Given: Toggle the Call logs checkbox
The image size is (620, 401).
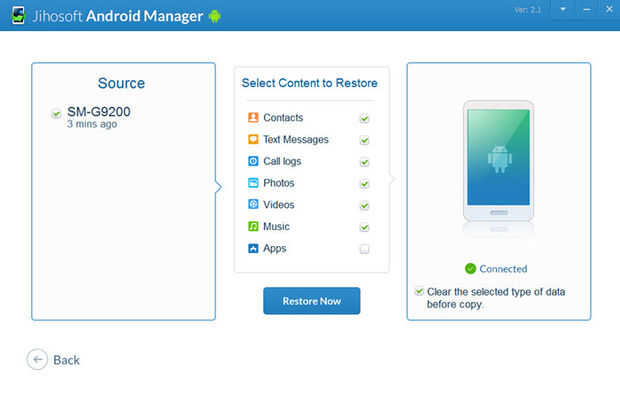Looking at the screenshot, I should pyautogui.click(x=364, y=162).
